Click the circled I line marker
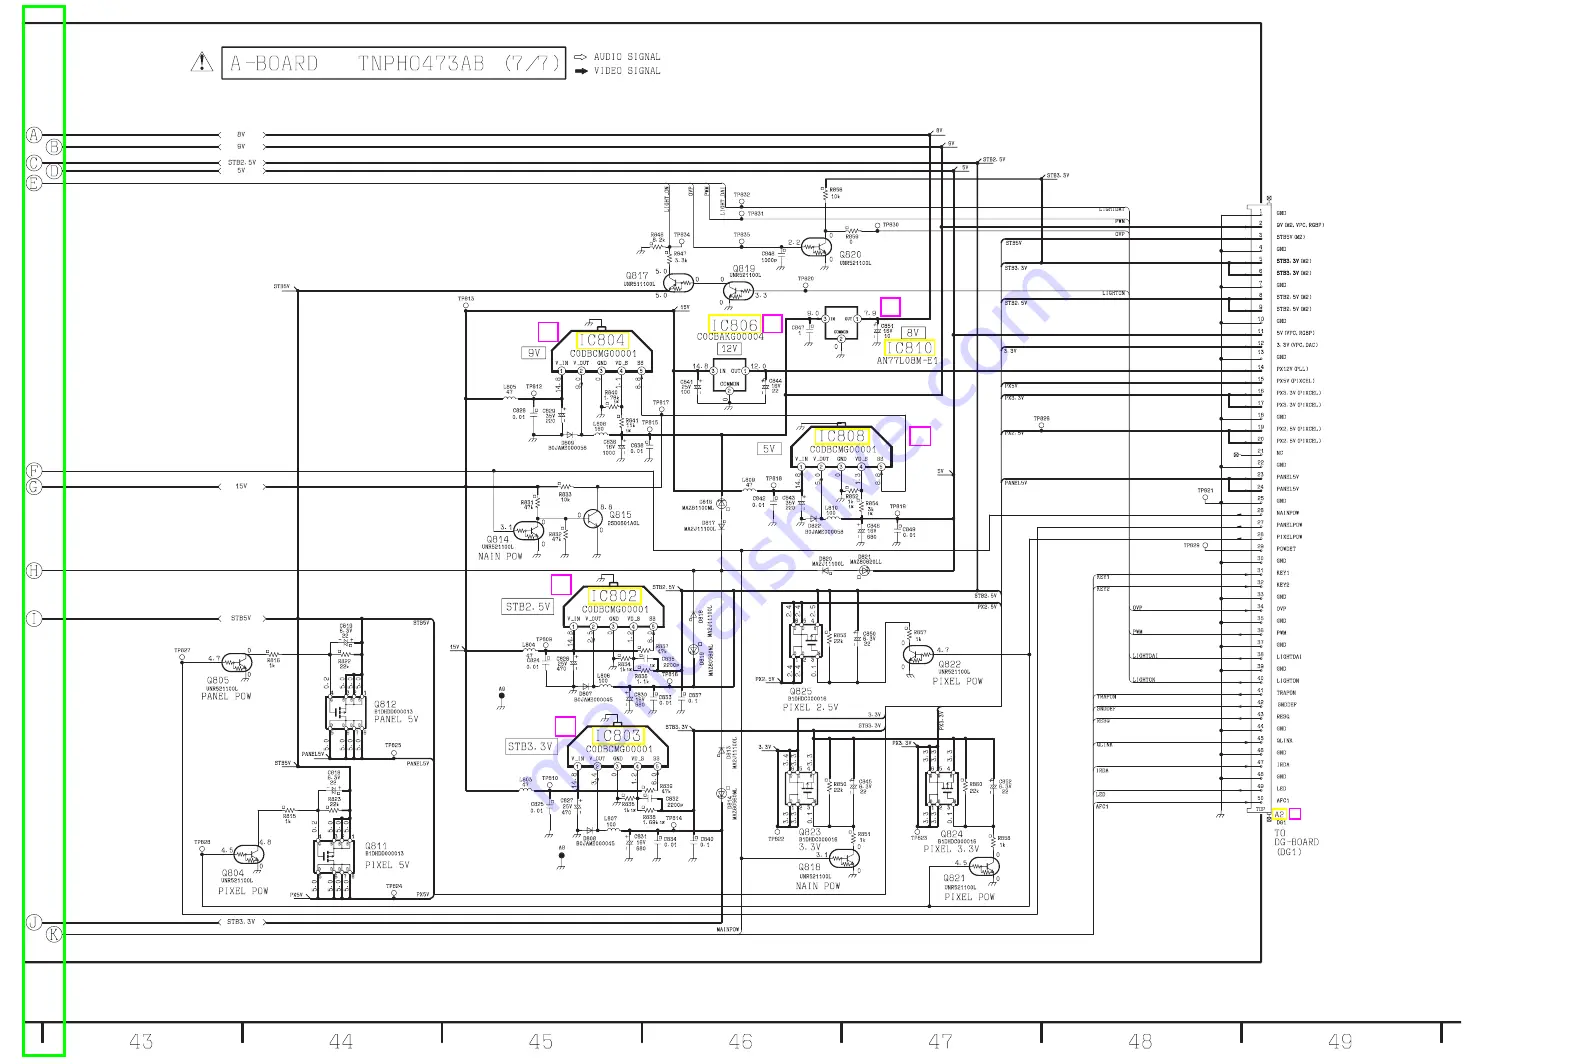The height and width of the screenshot is (1064, 1583). tap(34, 619)
